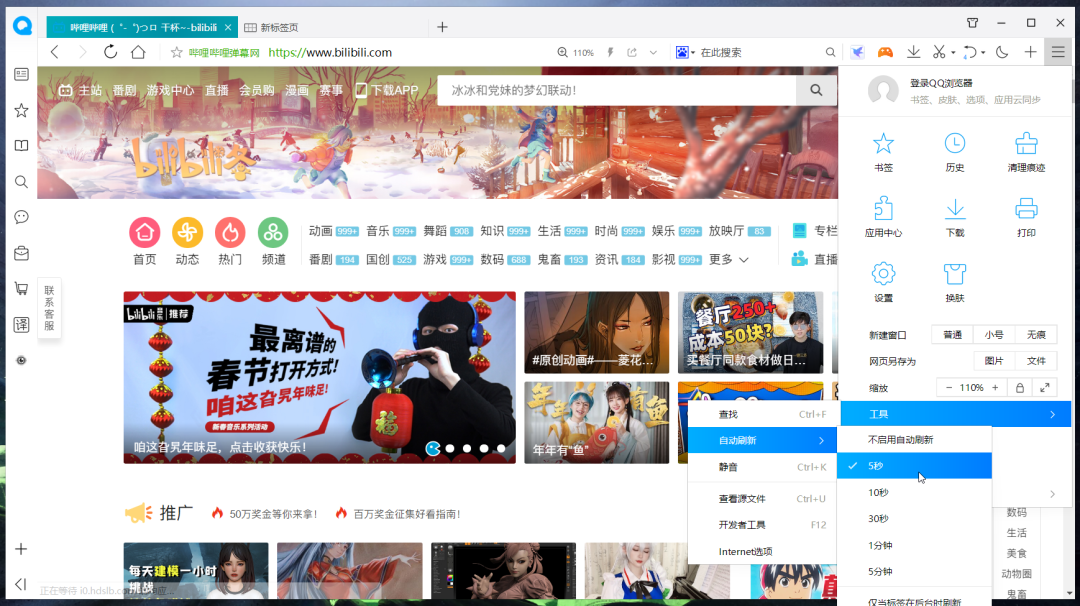Click the bilibili 热门 flame icon
This screenshot has width=1080, height=606.
[x=230, y=233]
